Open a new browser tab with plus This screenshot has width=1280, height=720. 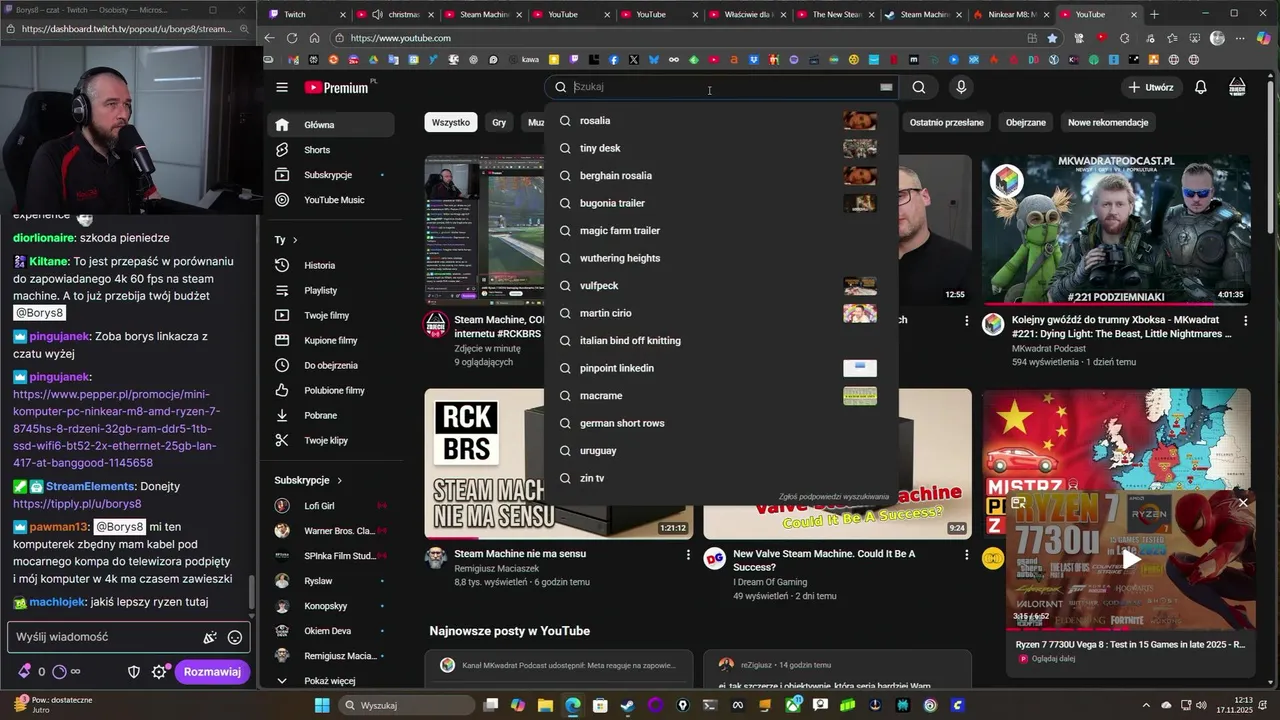pyautogui.click(x=1154, y=15)
